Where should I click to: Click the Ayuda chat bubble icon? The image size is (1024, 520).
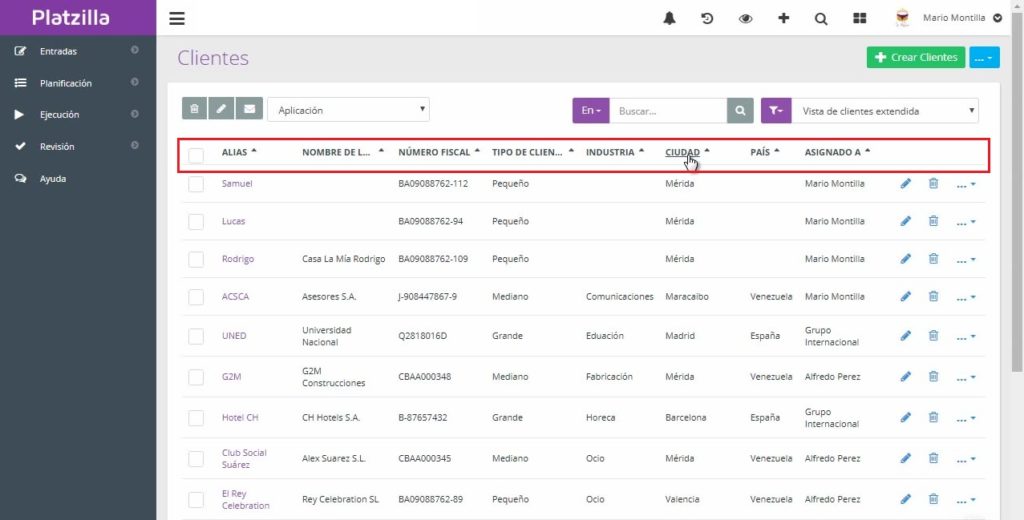[x=20, y=178]
